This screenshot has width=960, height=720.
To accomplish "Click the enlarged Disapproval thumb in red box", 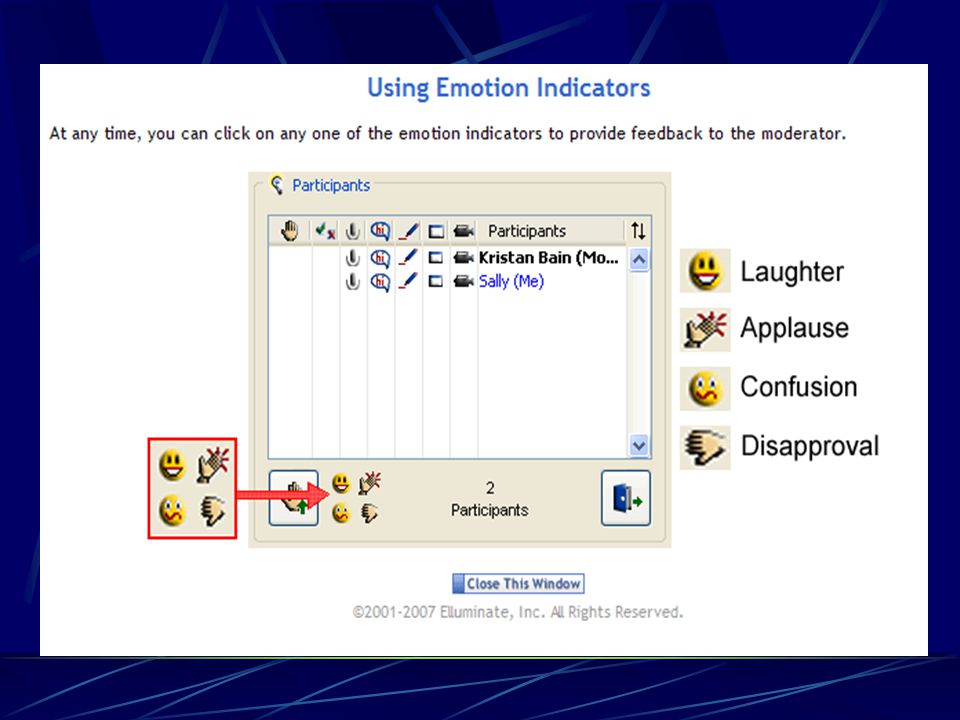I will 212,511.
